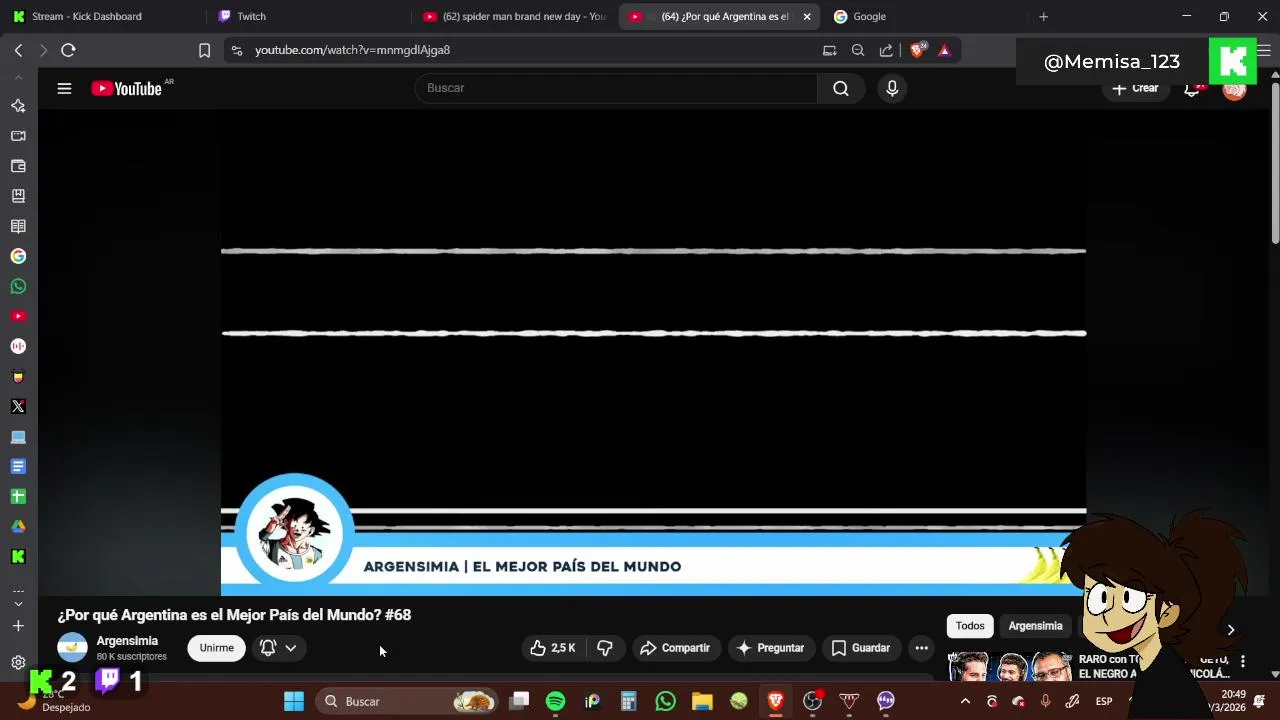Open OBS Studio from the taskbar
1280x720 pixels.
(x=812, y=701)
